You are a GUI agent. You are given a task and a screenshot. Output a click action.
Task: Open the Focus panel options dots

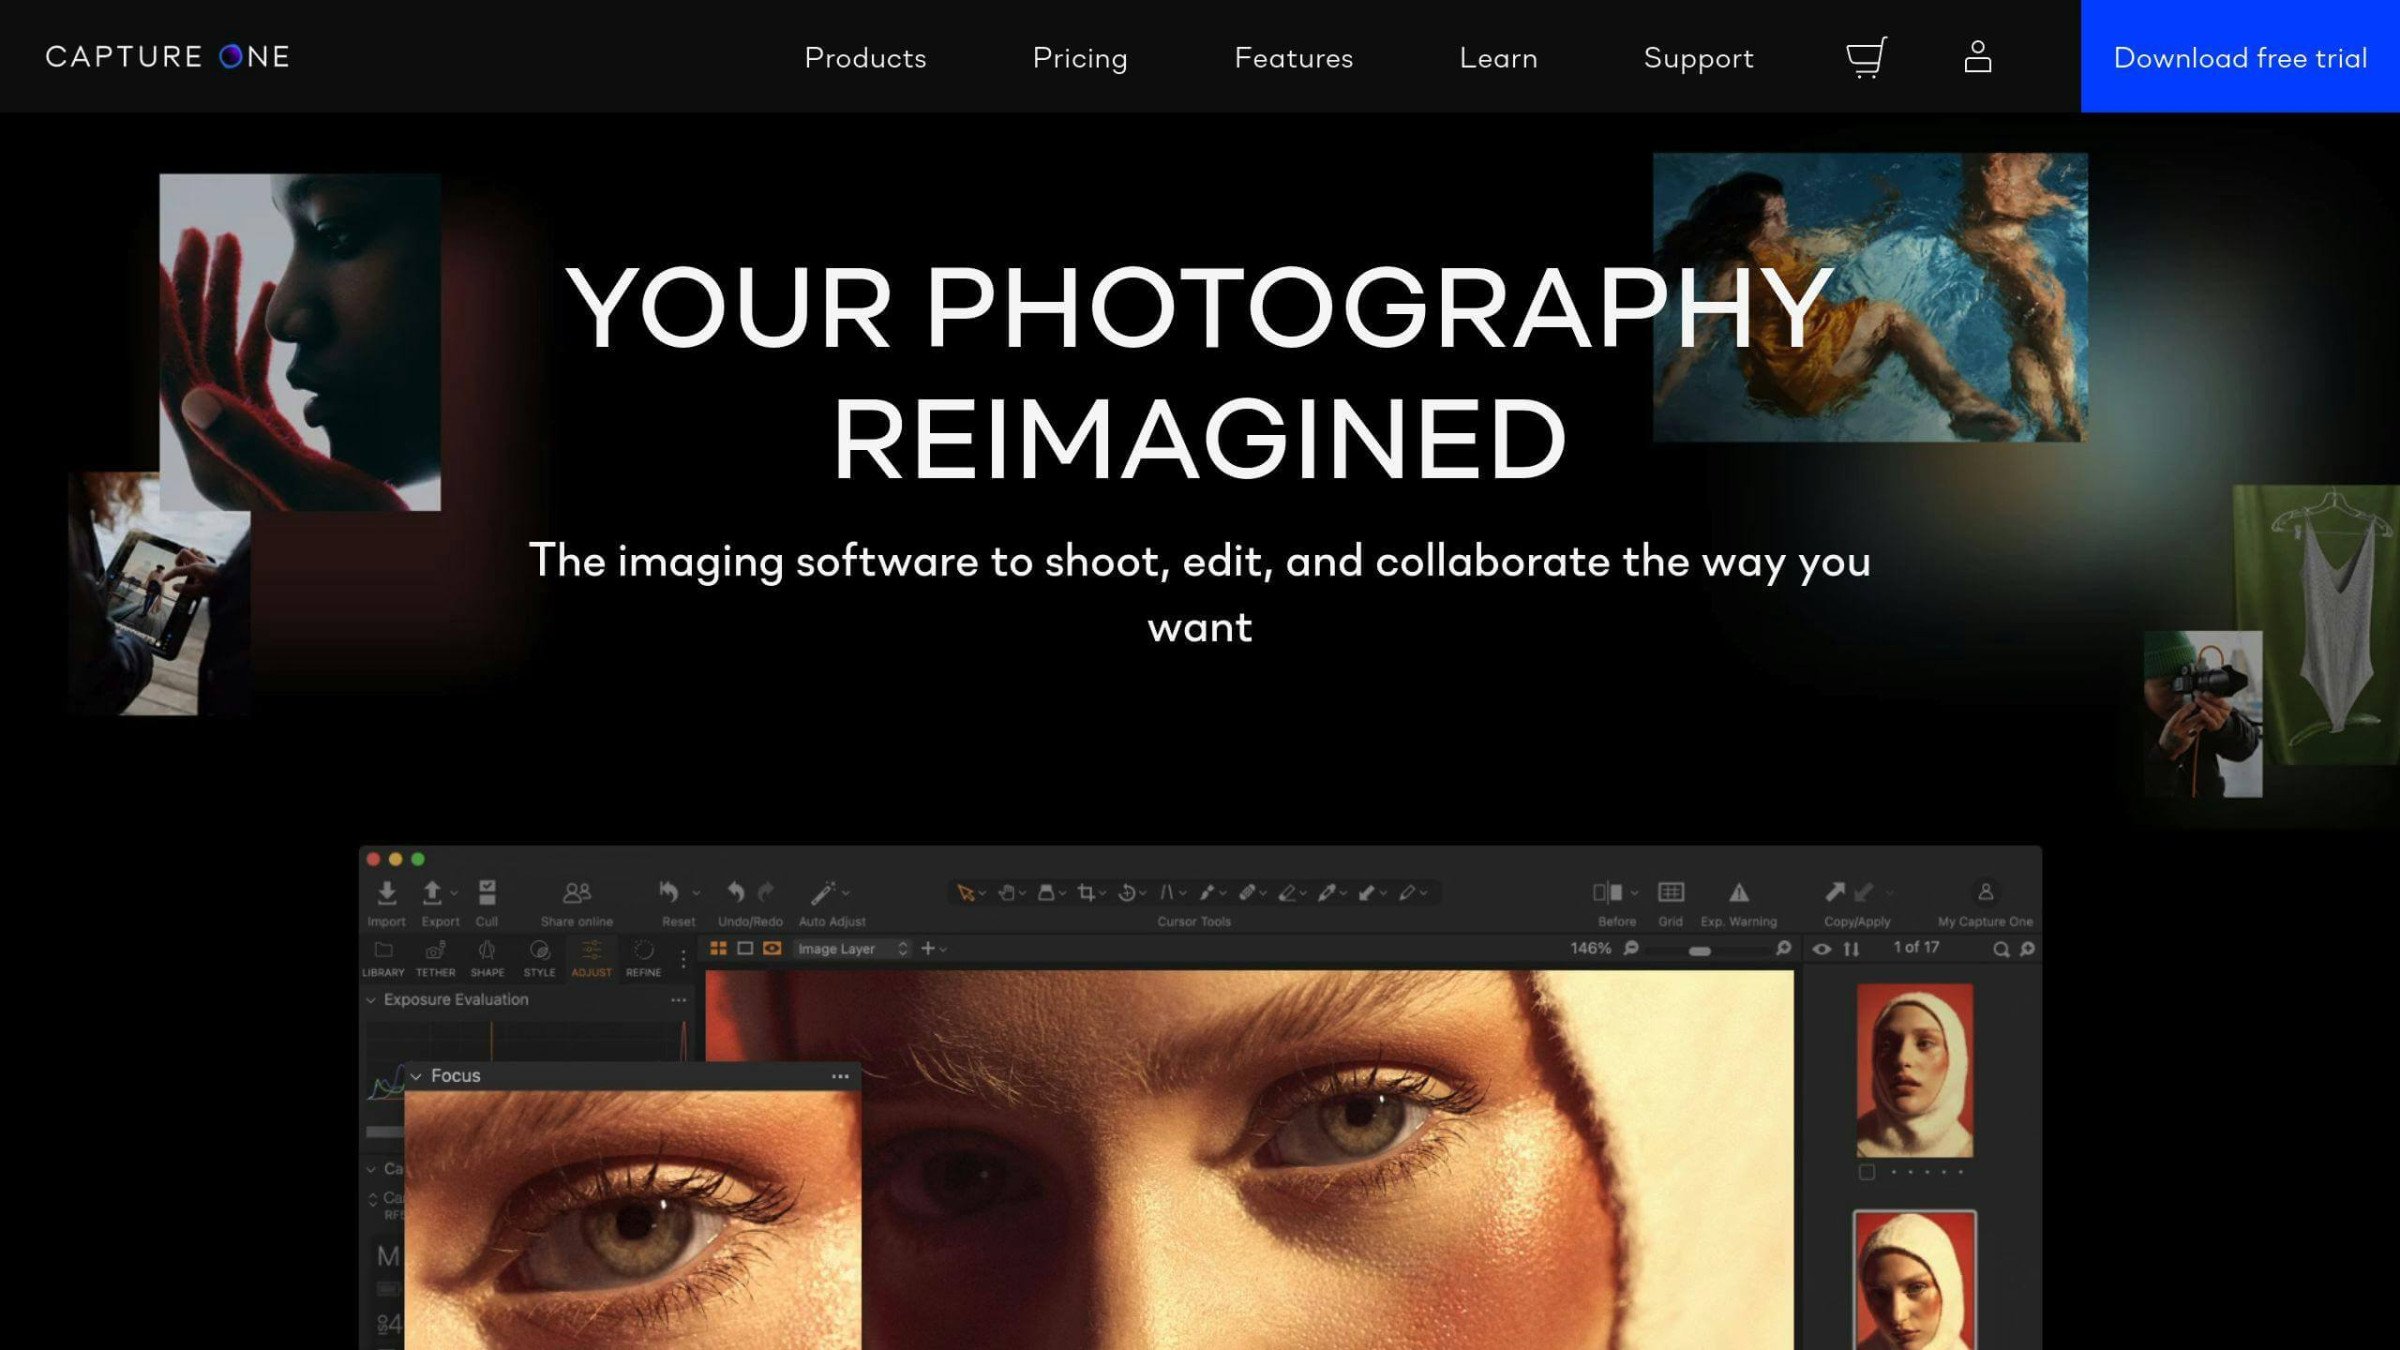pos(840,1076)
